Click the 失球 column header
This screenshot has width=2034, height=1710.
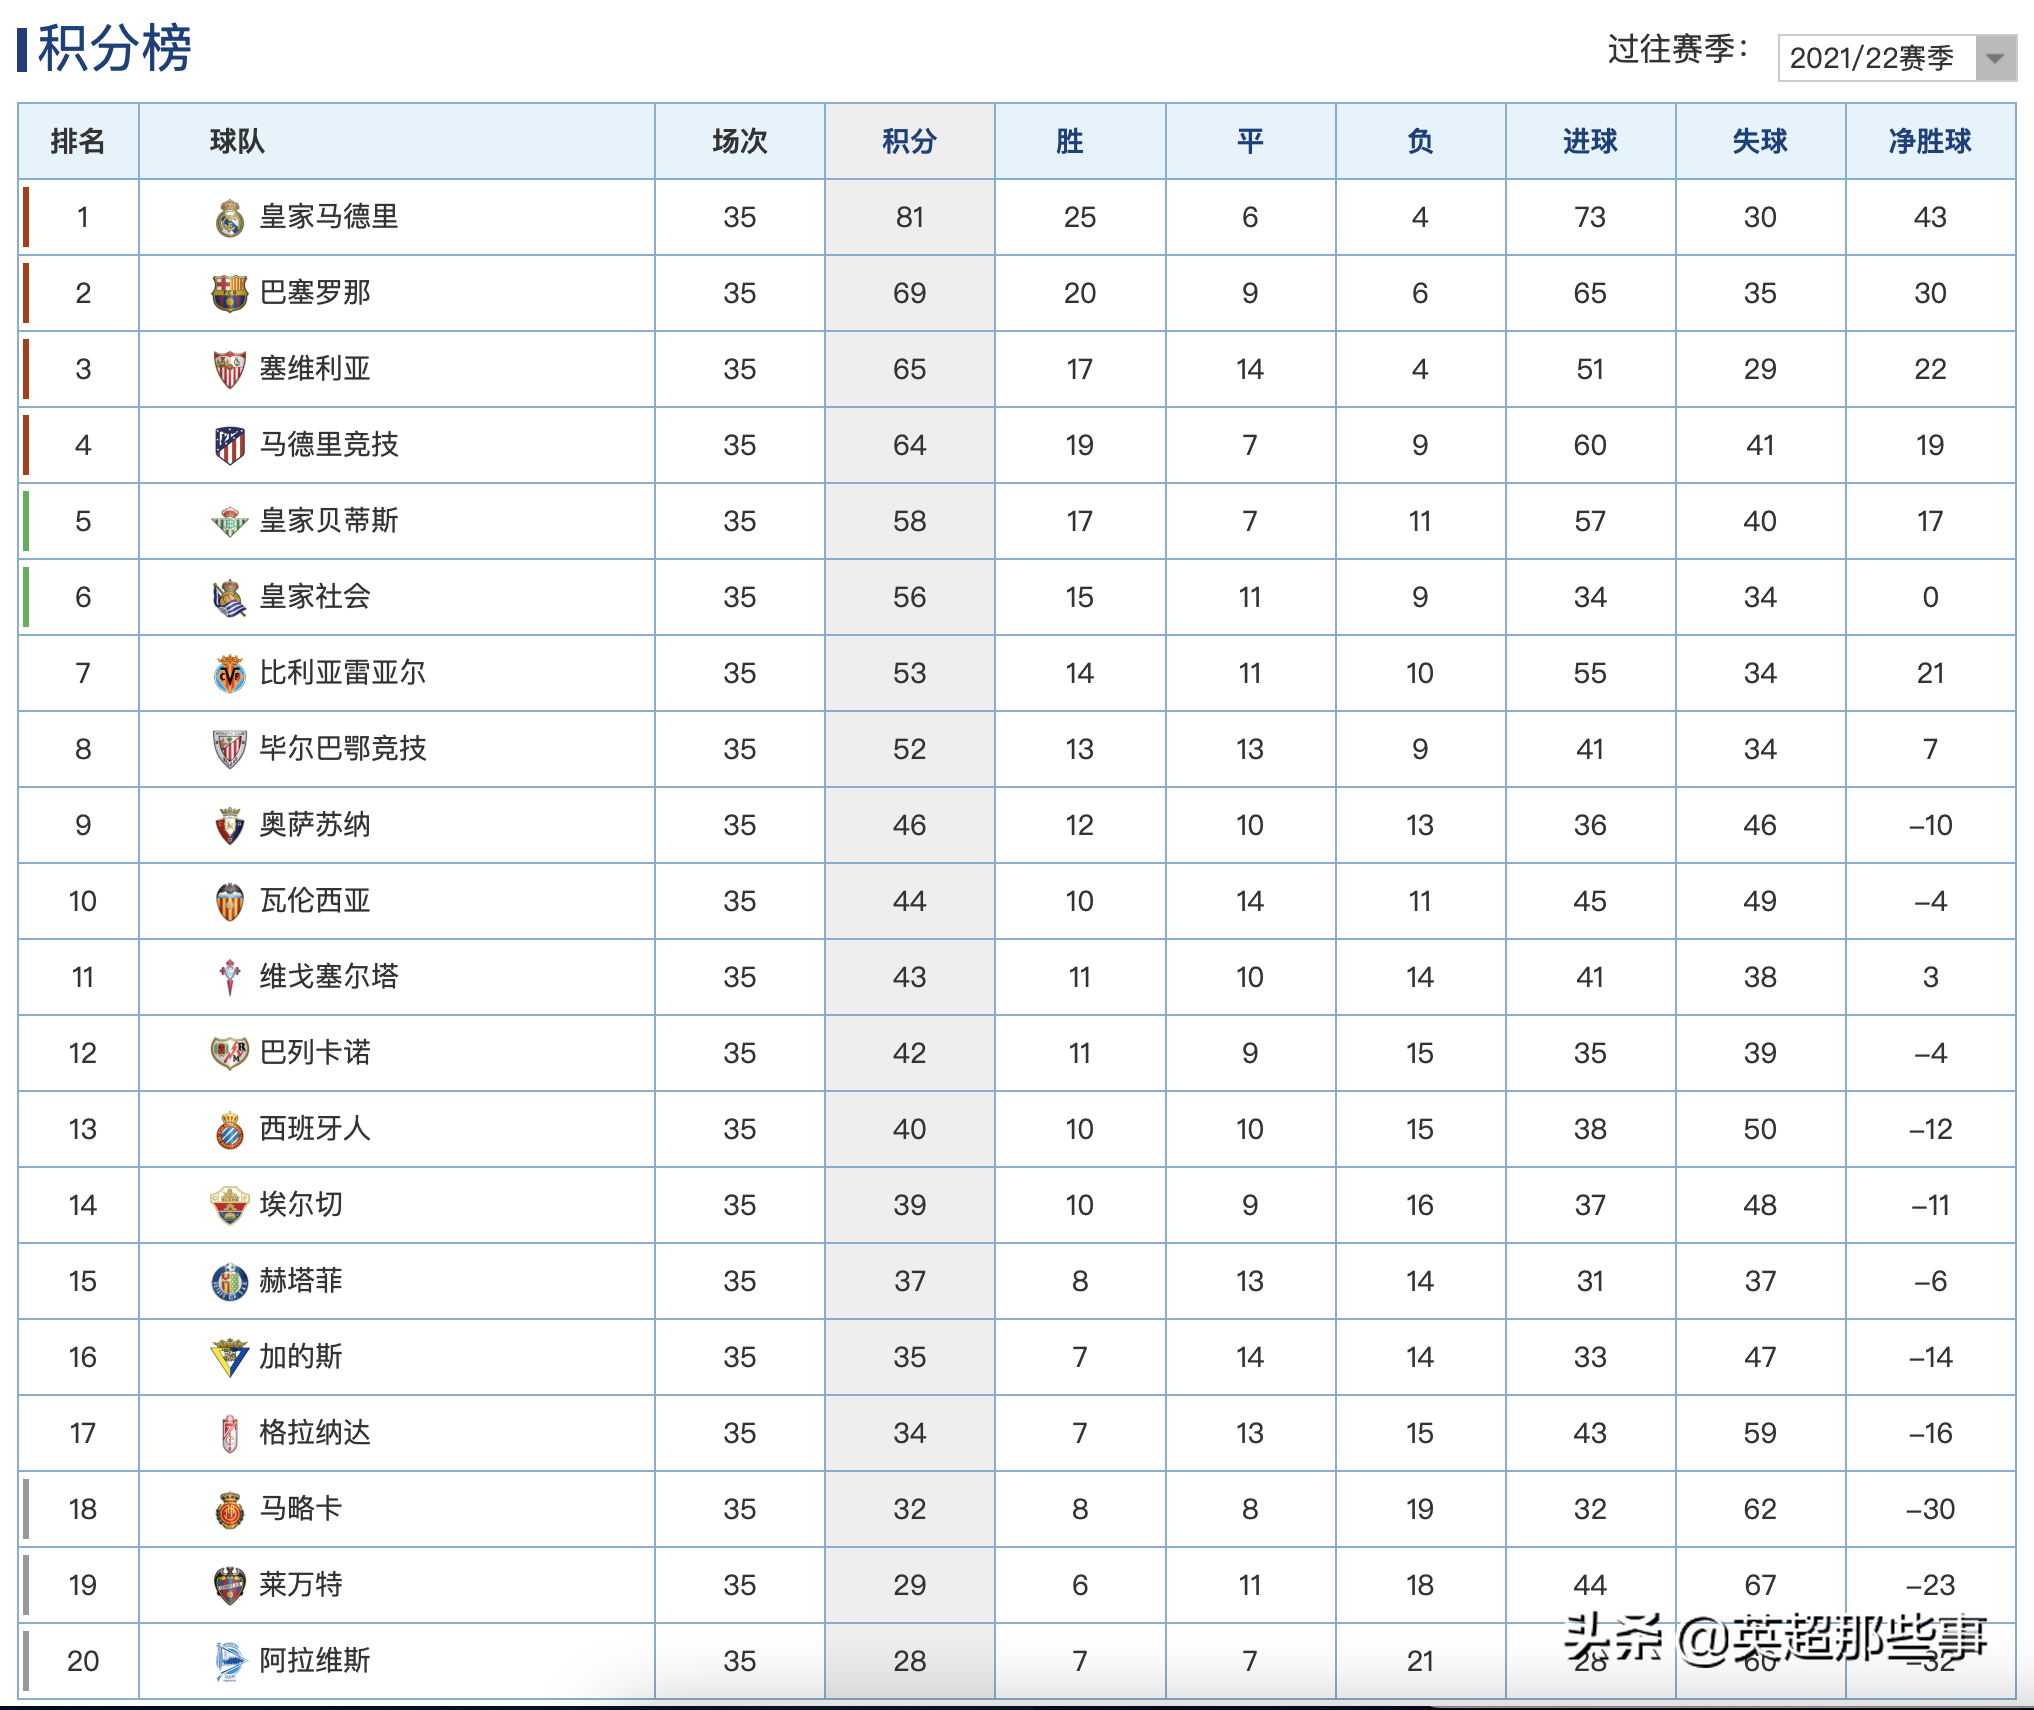1760,141
